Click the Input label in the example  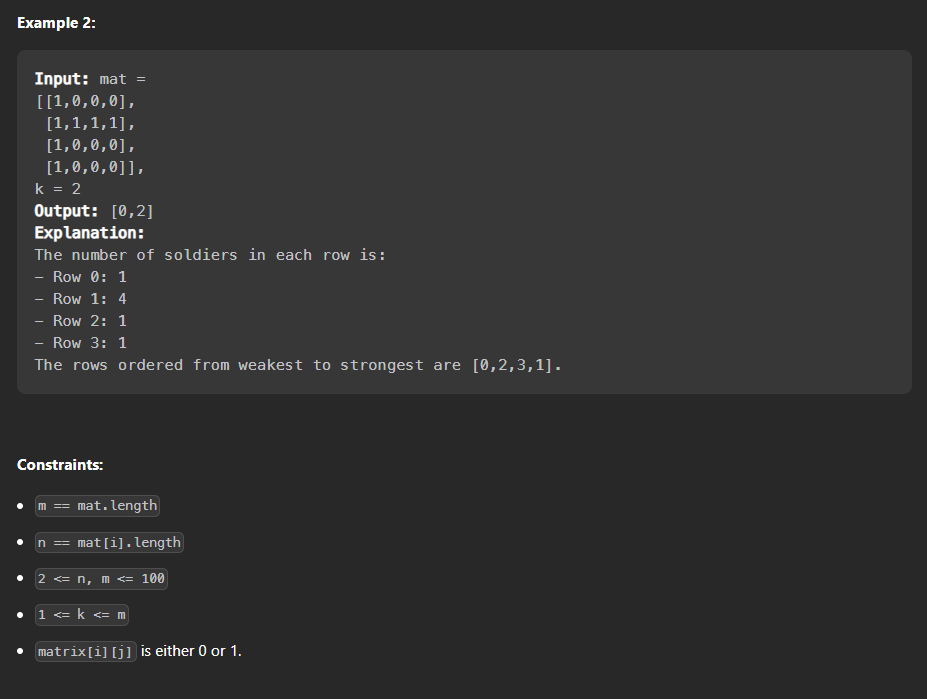(61, 79)
